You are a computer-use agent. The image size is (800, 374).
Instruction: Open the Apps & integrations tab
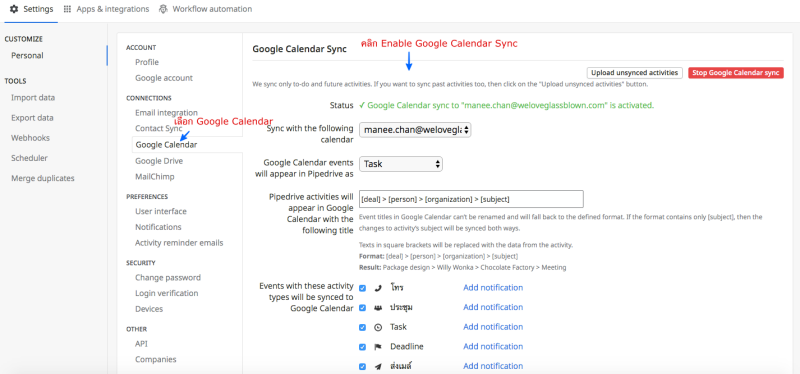click(x=106, y=9)
